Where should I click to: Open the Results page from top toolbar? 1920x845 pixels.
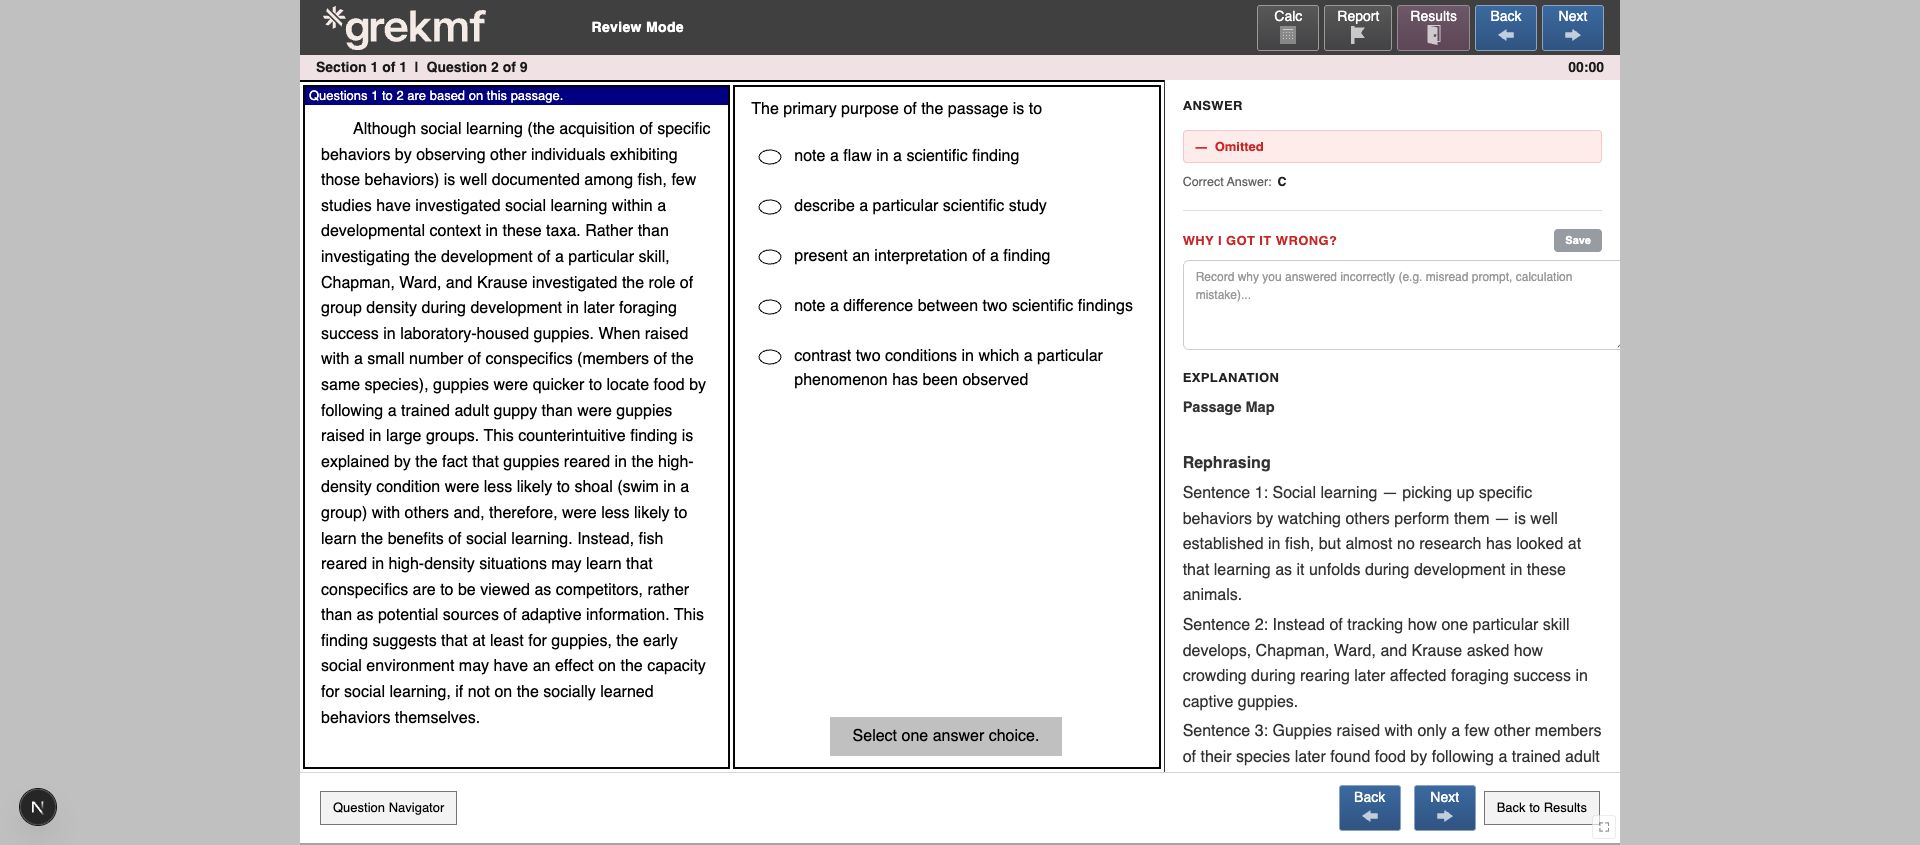1433,27
